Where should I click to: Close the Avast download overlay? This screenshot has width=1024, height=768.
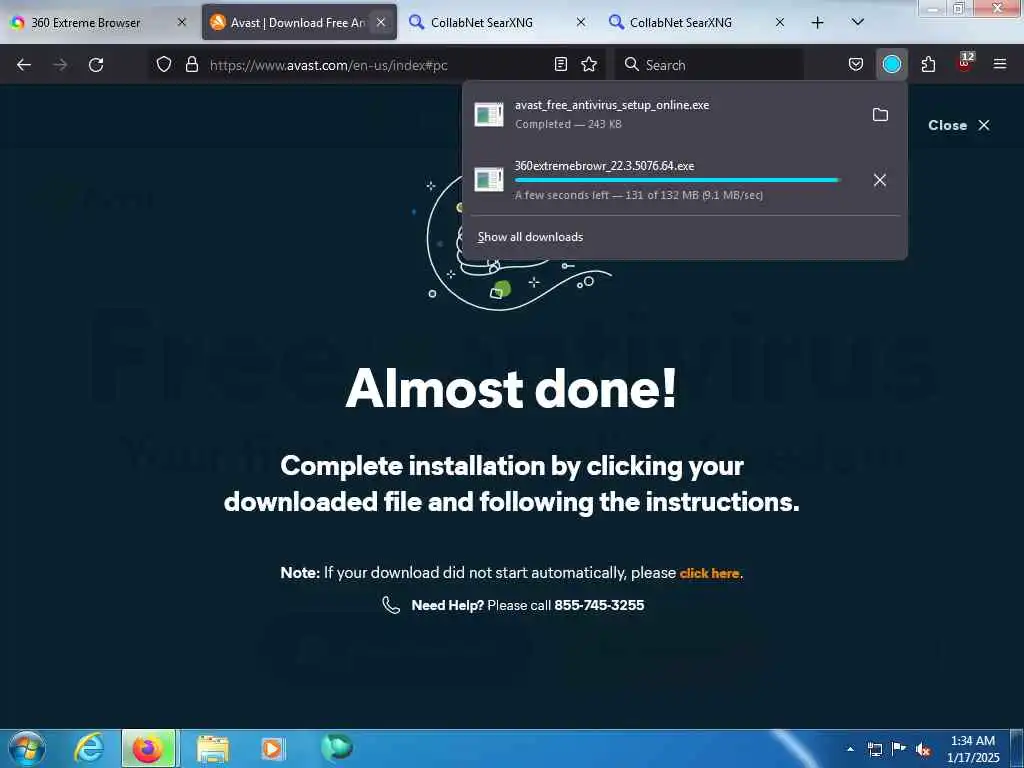tap(959, 125)
